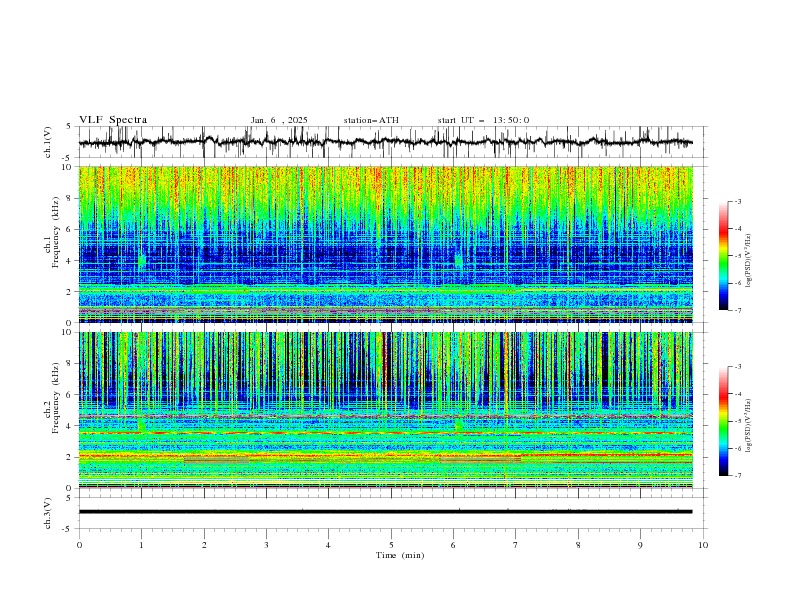This screenshot has width=792, height=612.
Task: Click inside the ch.2 spectrogram panel
Action: click(385, 410)
